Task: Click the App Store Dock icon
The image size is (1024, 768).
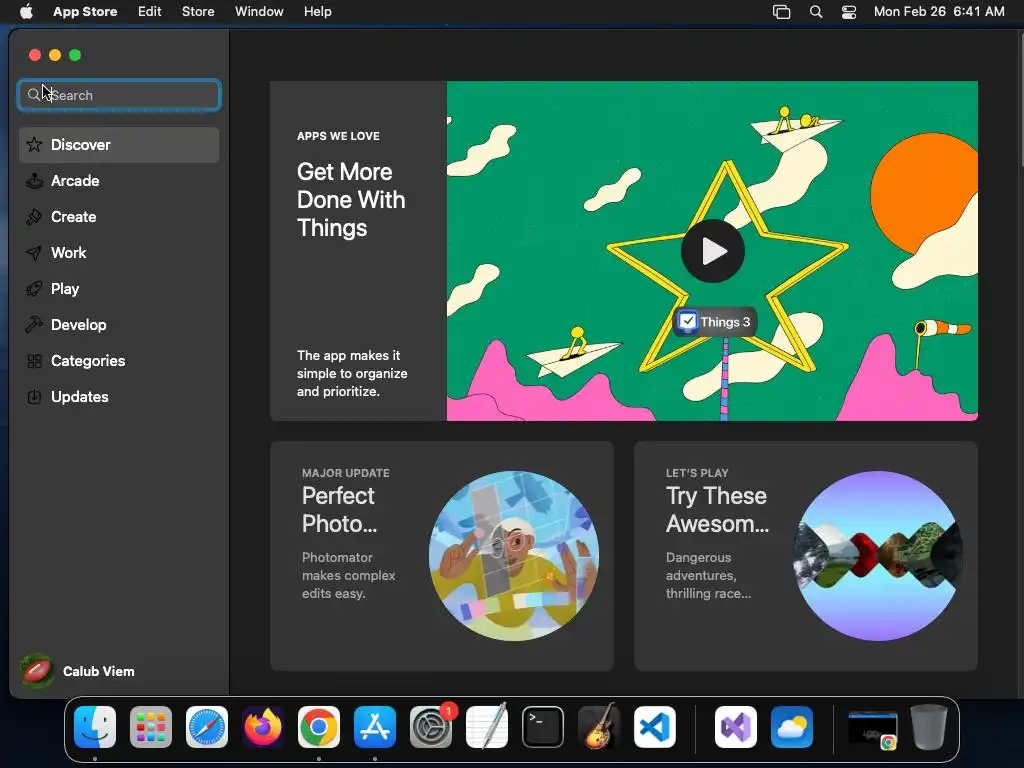Action: [375, 727]
